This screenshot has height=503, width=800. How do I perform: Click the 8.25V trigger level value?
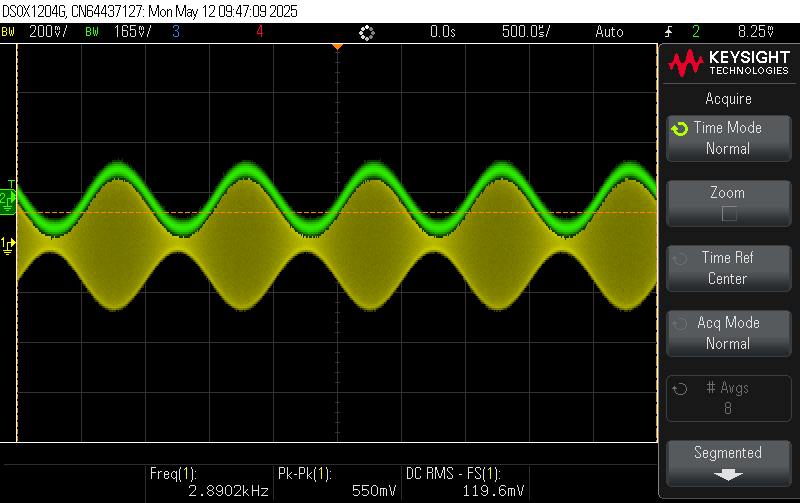754,32
